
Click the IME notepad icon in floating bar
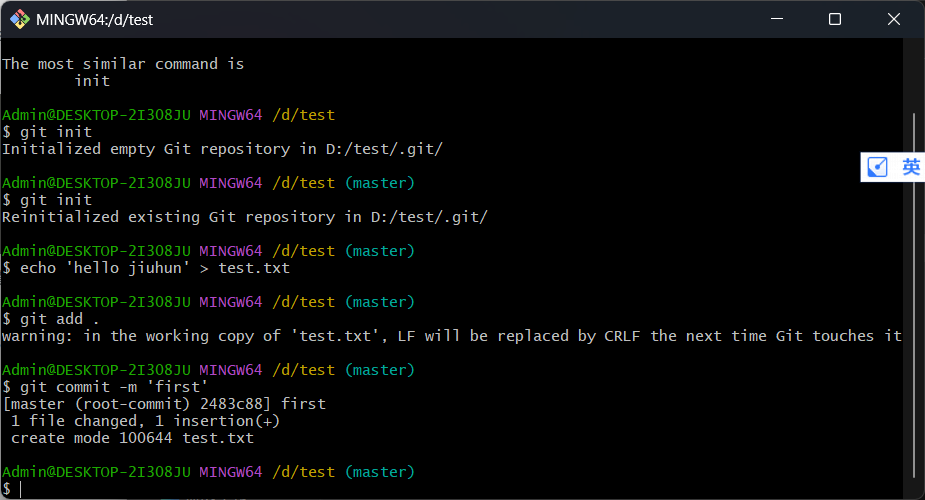pos(877,167)
